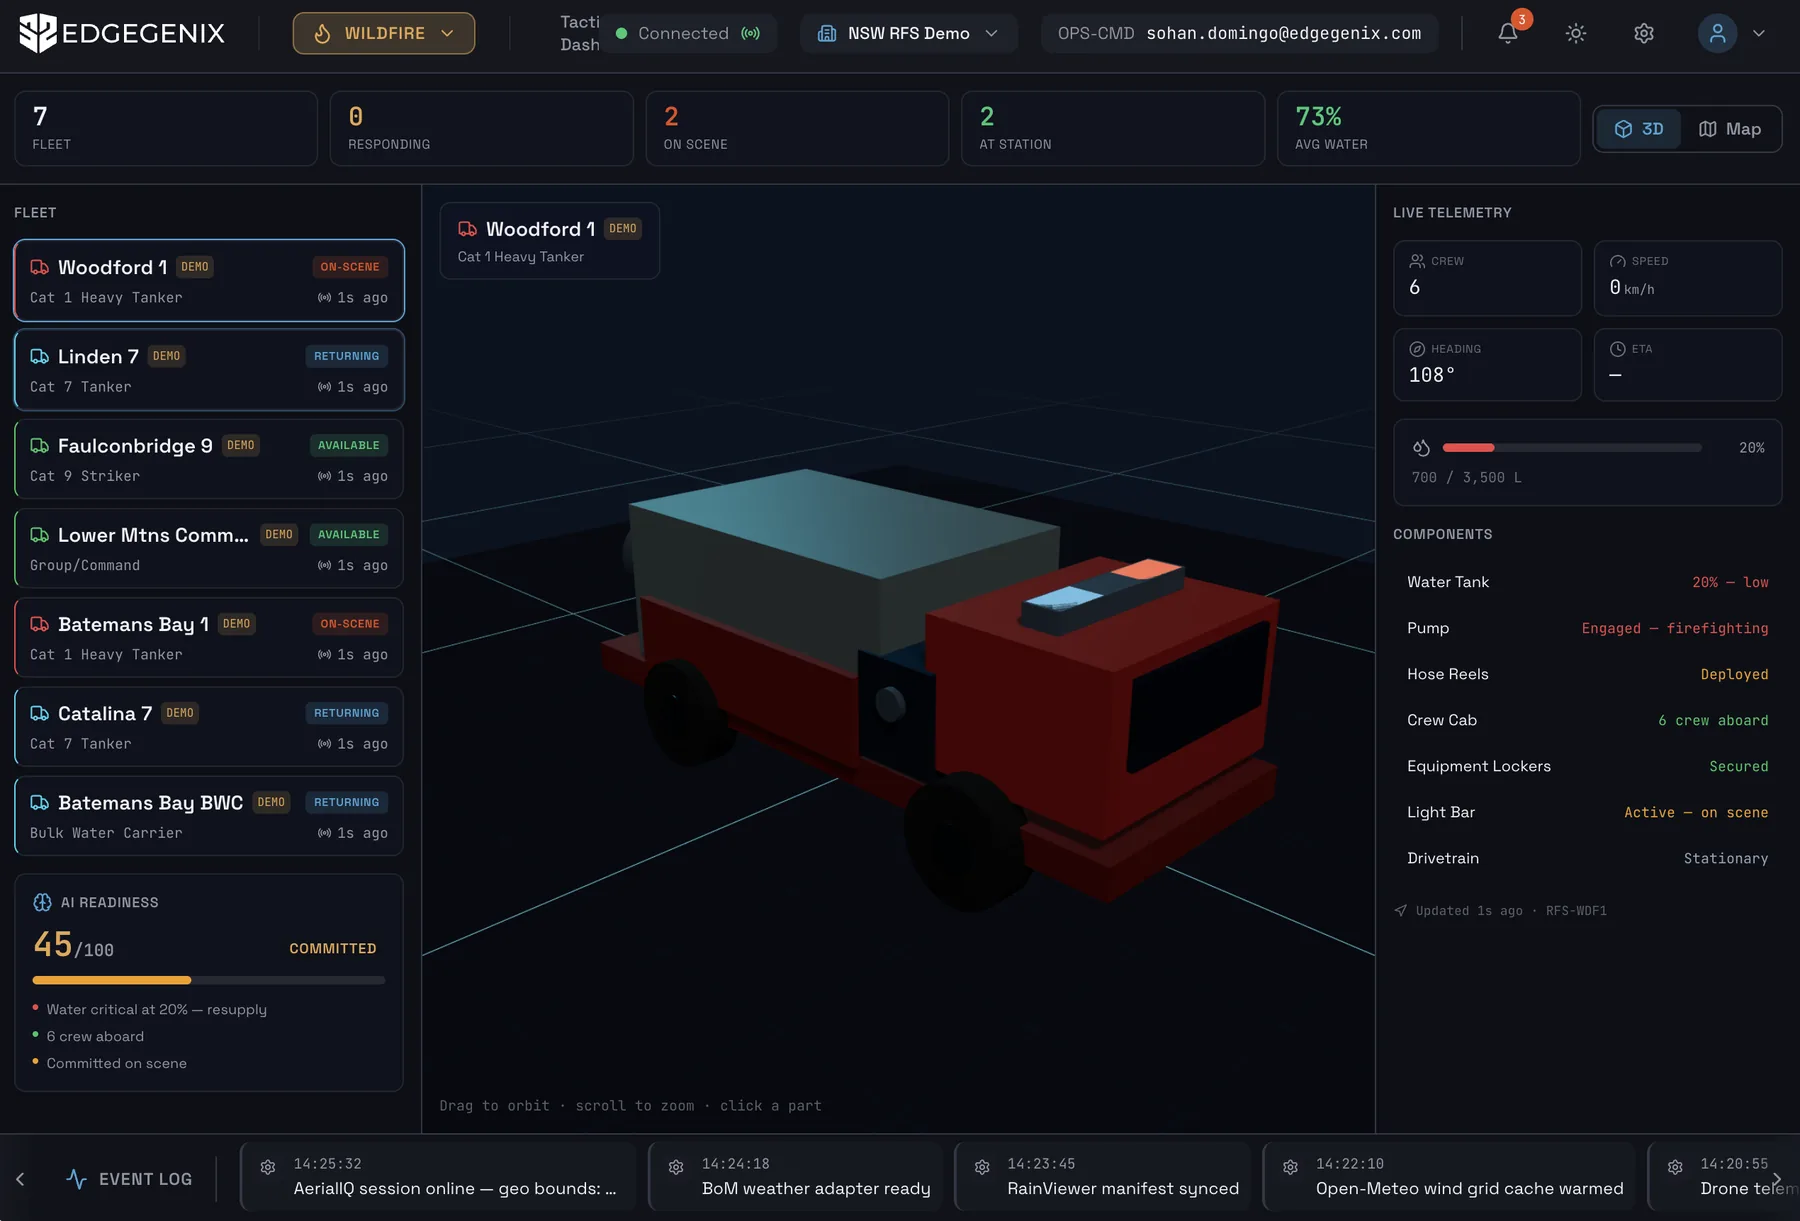Click the Woodford 1 truck icon in list
The height and width of the screenshot is (1221, 1800).
click(x=40, y=267)
